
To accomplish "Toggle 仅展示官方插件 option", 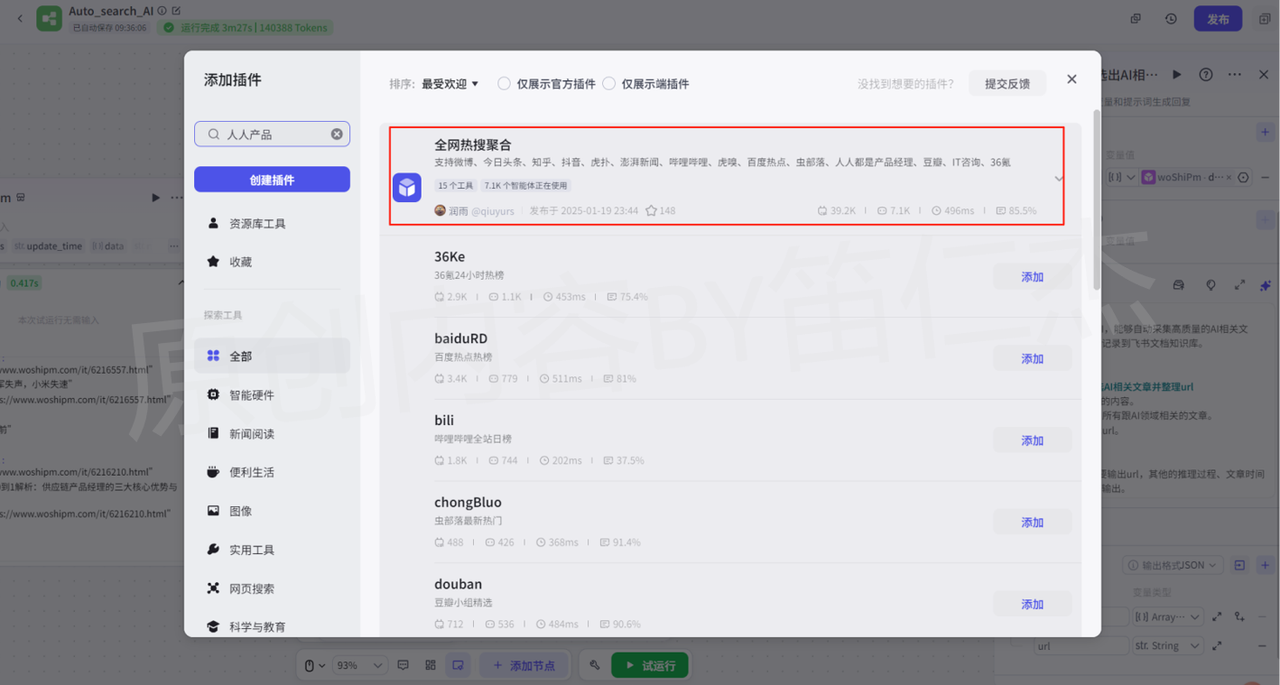I will coord(504,84).
